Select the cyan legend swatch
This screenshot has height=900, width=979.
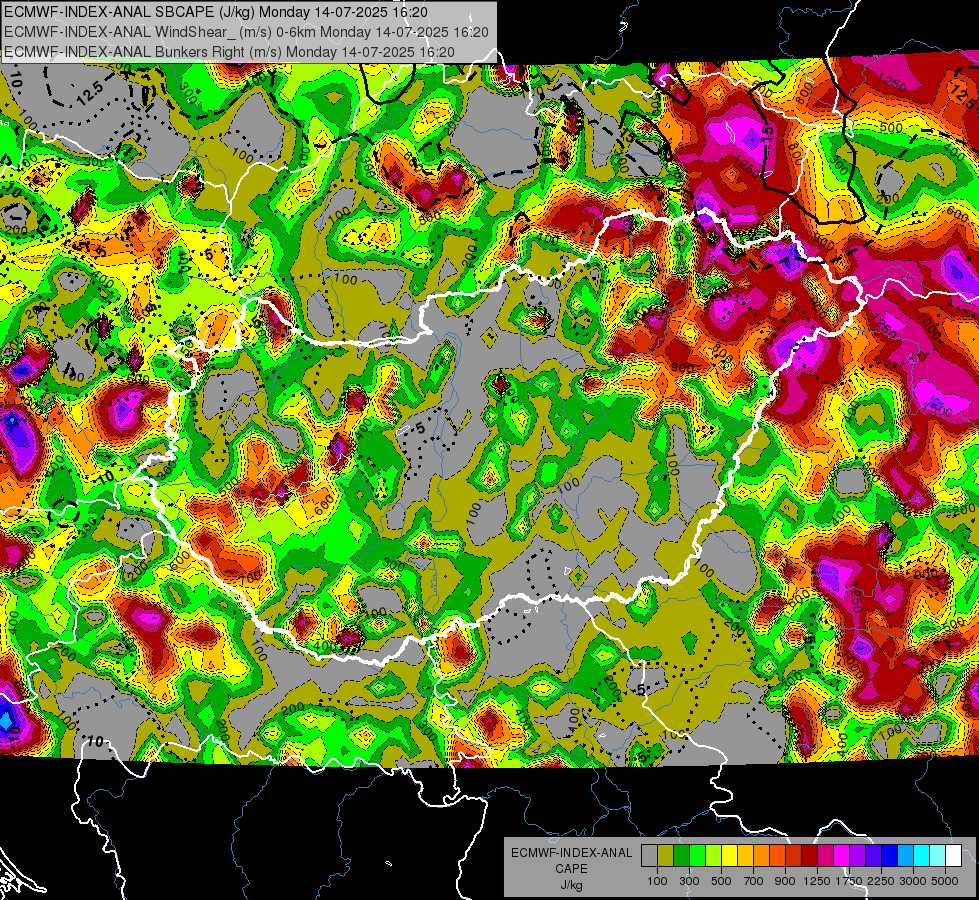point(922,856)
